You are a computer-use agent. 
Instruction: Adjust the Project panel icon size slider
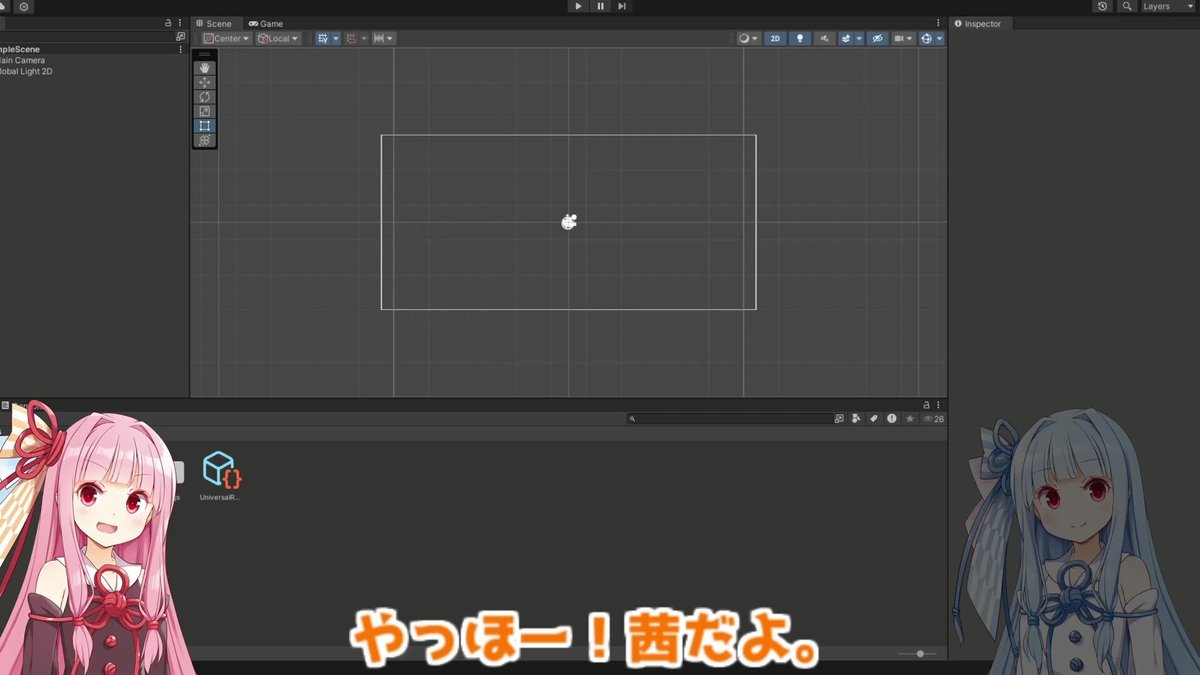[x=918, y=653]
